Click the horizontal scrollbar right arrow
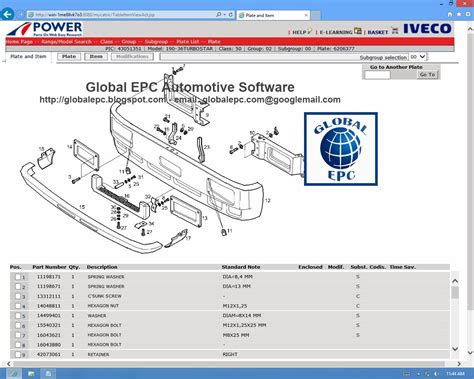474x379 pixels. [459, 364]
